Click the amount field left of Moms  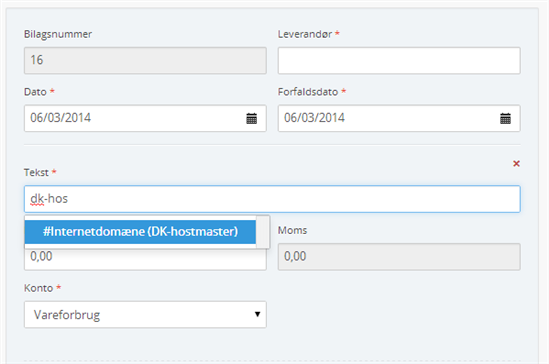pos(145,259)
